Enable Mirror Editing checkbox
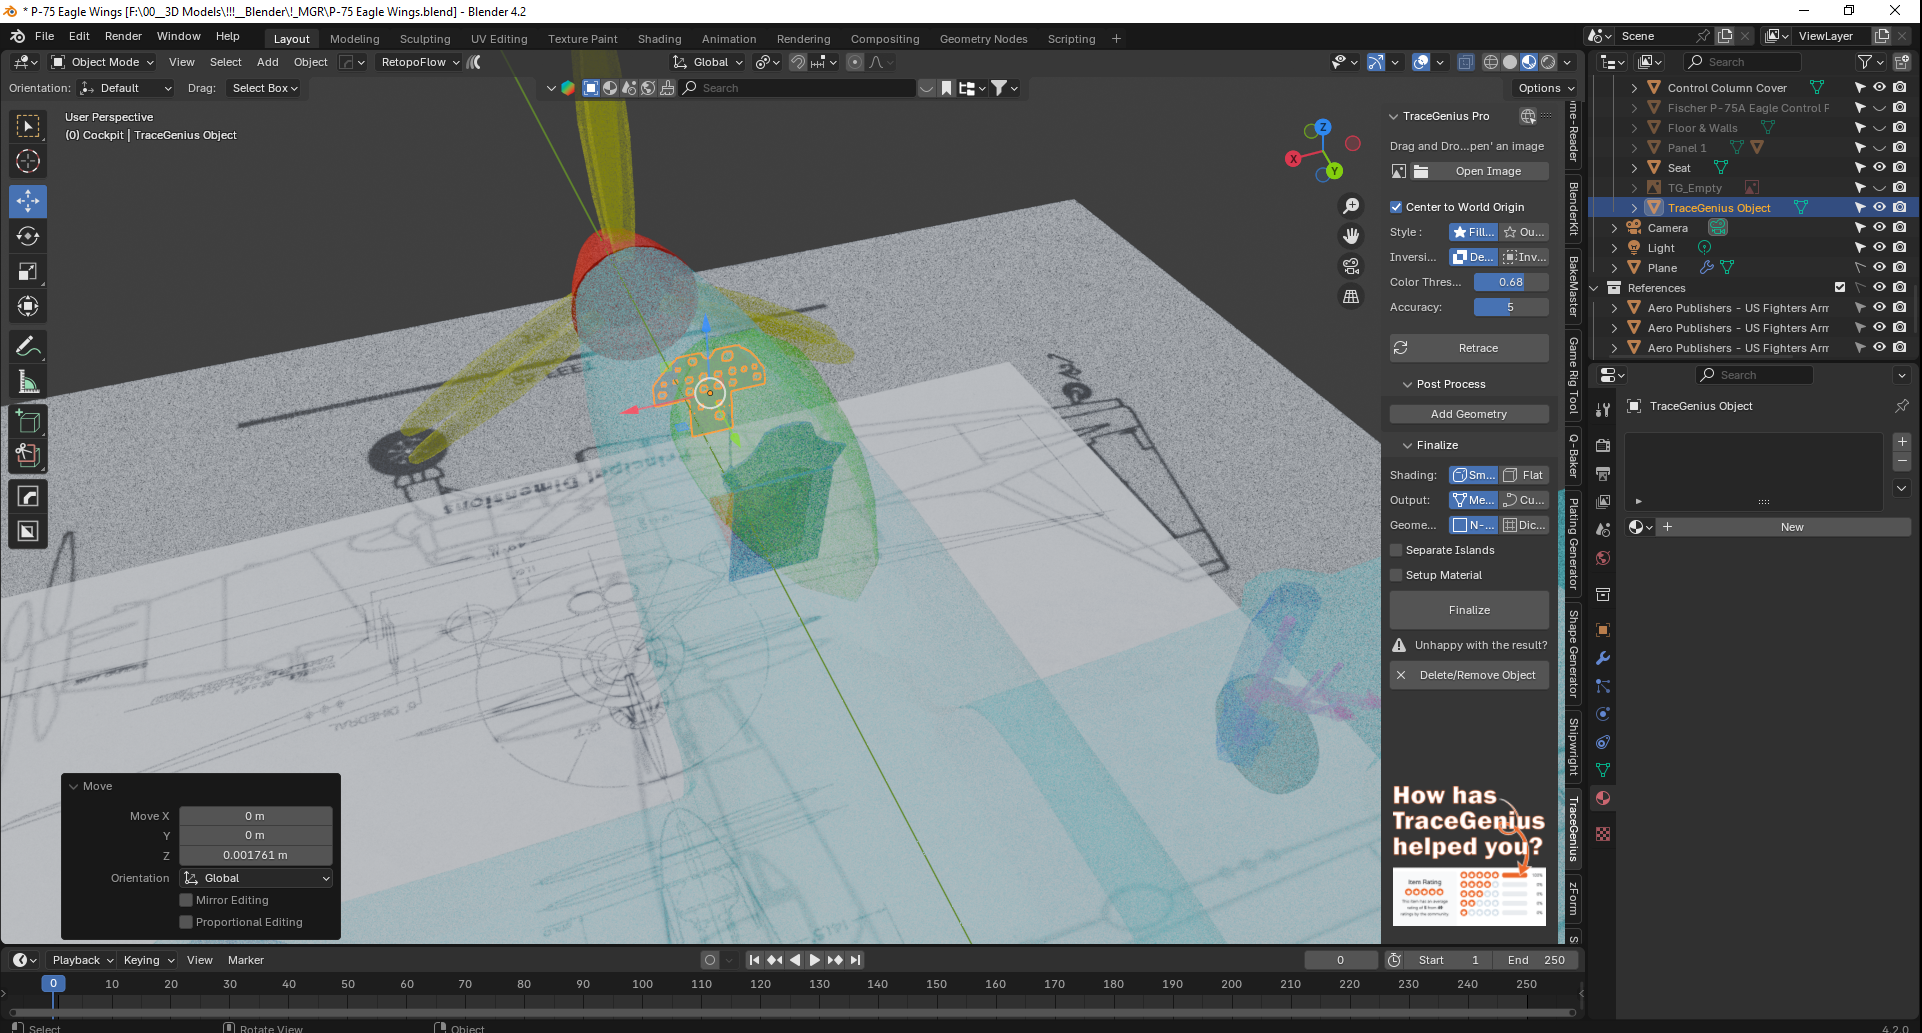 tap(186, 900)
